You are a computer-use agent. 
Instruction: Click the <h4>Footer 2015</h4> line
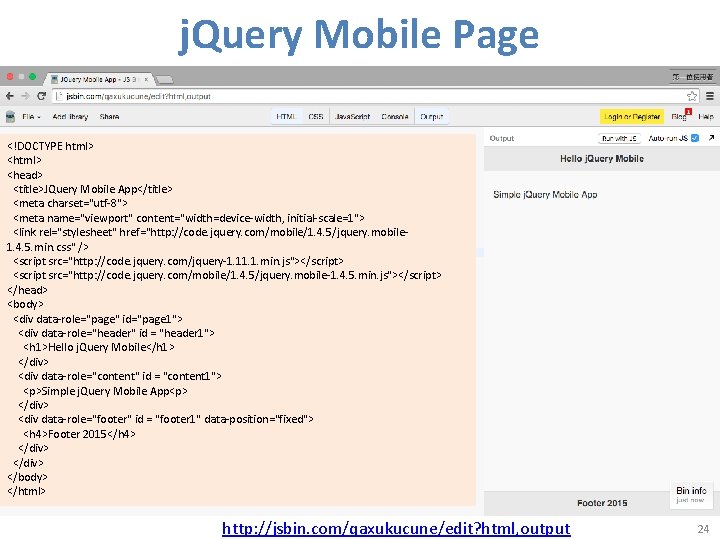[79, 434]
